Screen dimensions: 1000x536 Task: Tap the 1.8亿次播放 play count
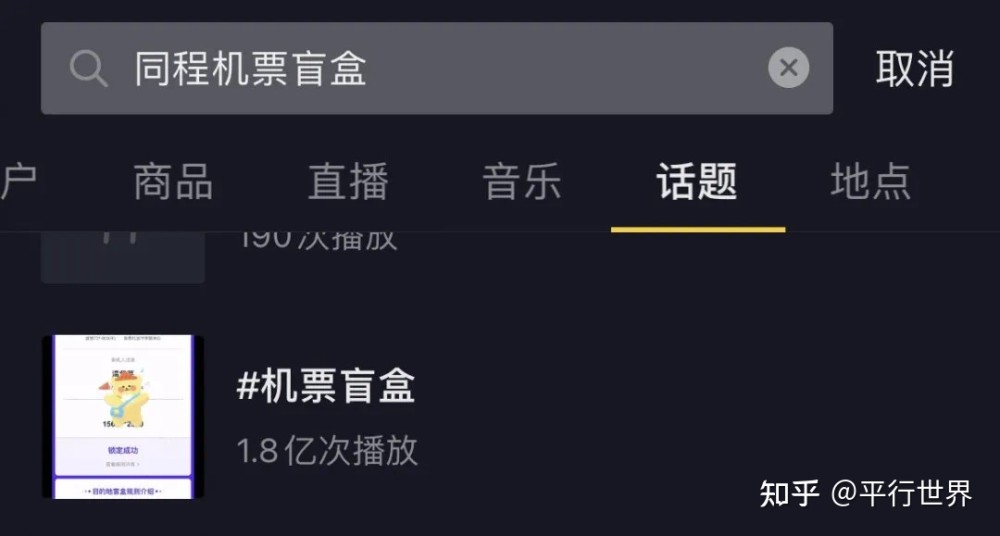(x=327, y=450)
